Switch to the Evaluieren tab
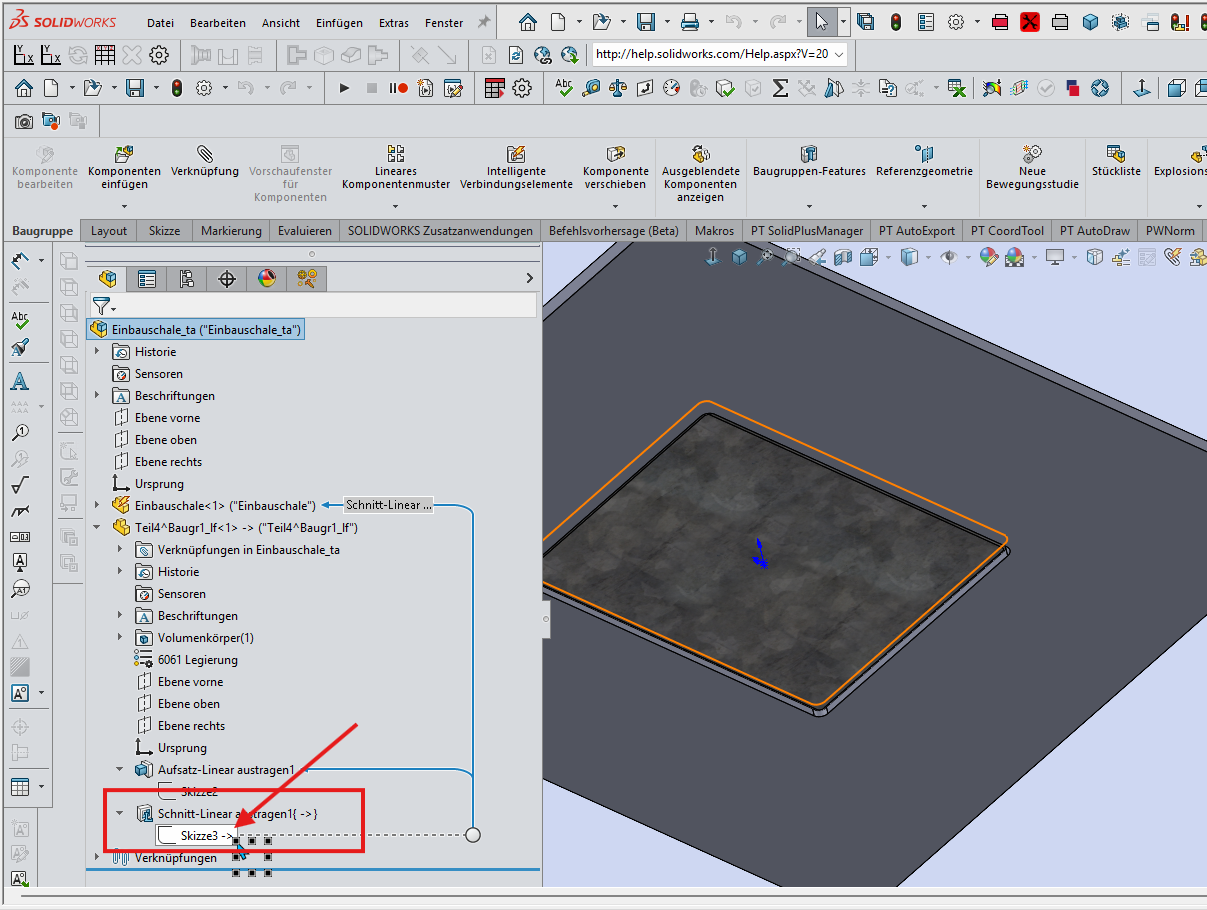 (304, 231)
